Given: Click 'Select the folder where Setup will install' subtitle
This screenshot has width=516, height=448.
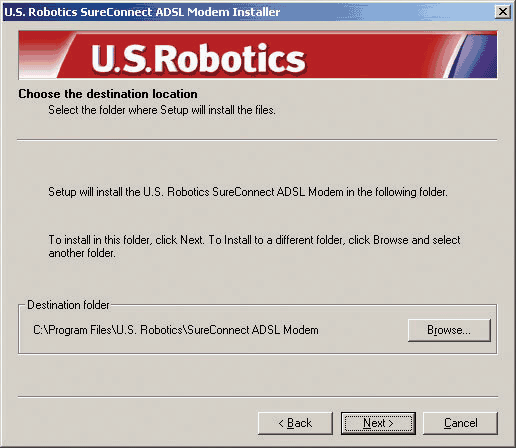Looking at the screenshot, I should pos(162,110).
